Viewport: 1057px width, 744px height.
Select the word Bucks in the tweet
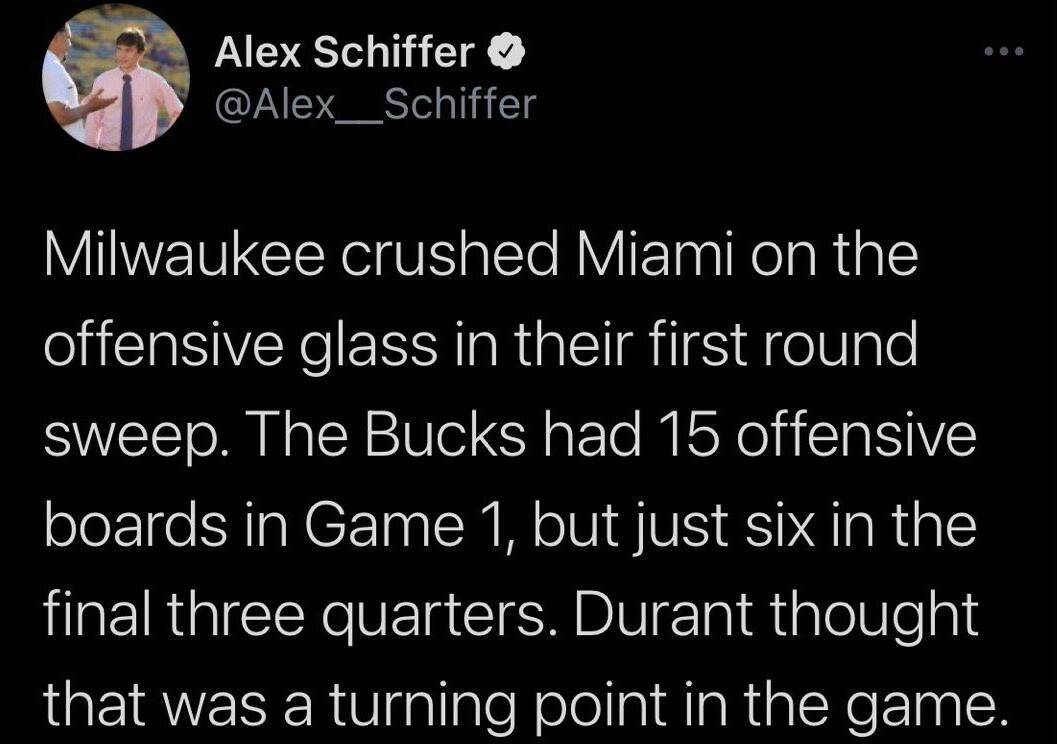point(445,435)
